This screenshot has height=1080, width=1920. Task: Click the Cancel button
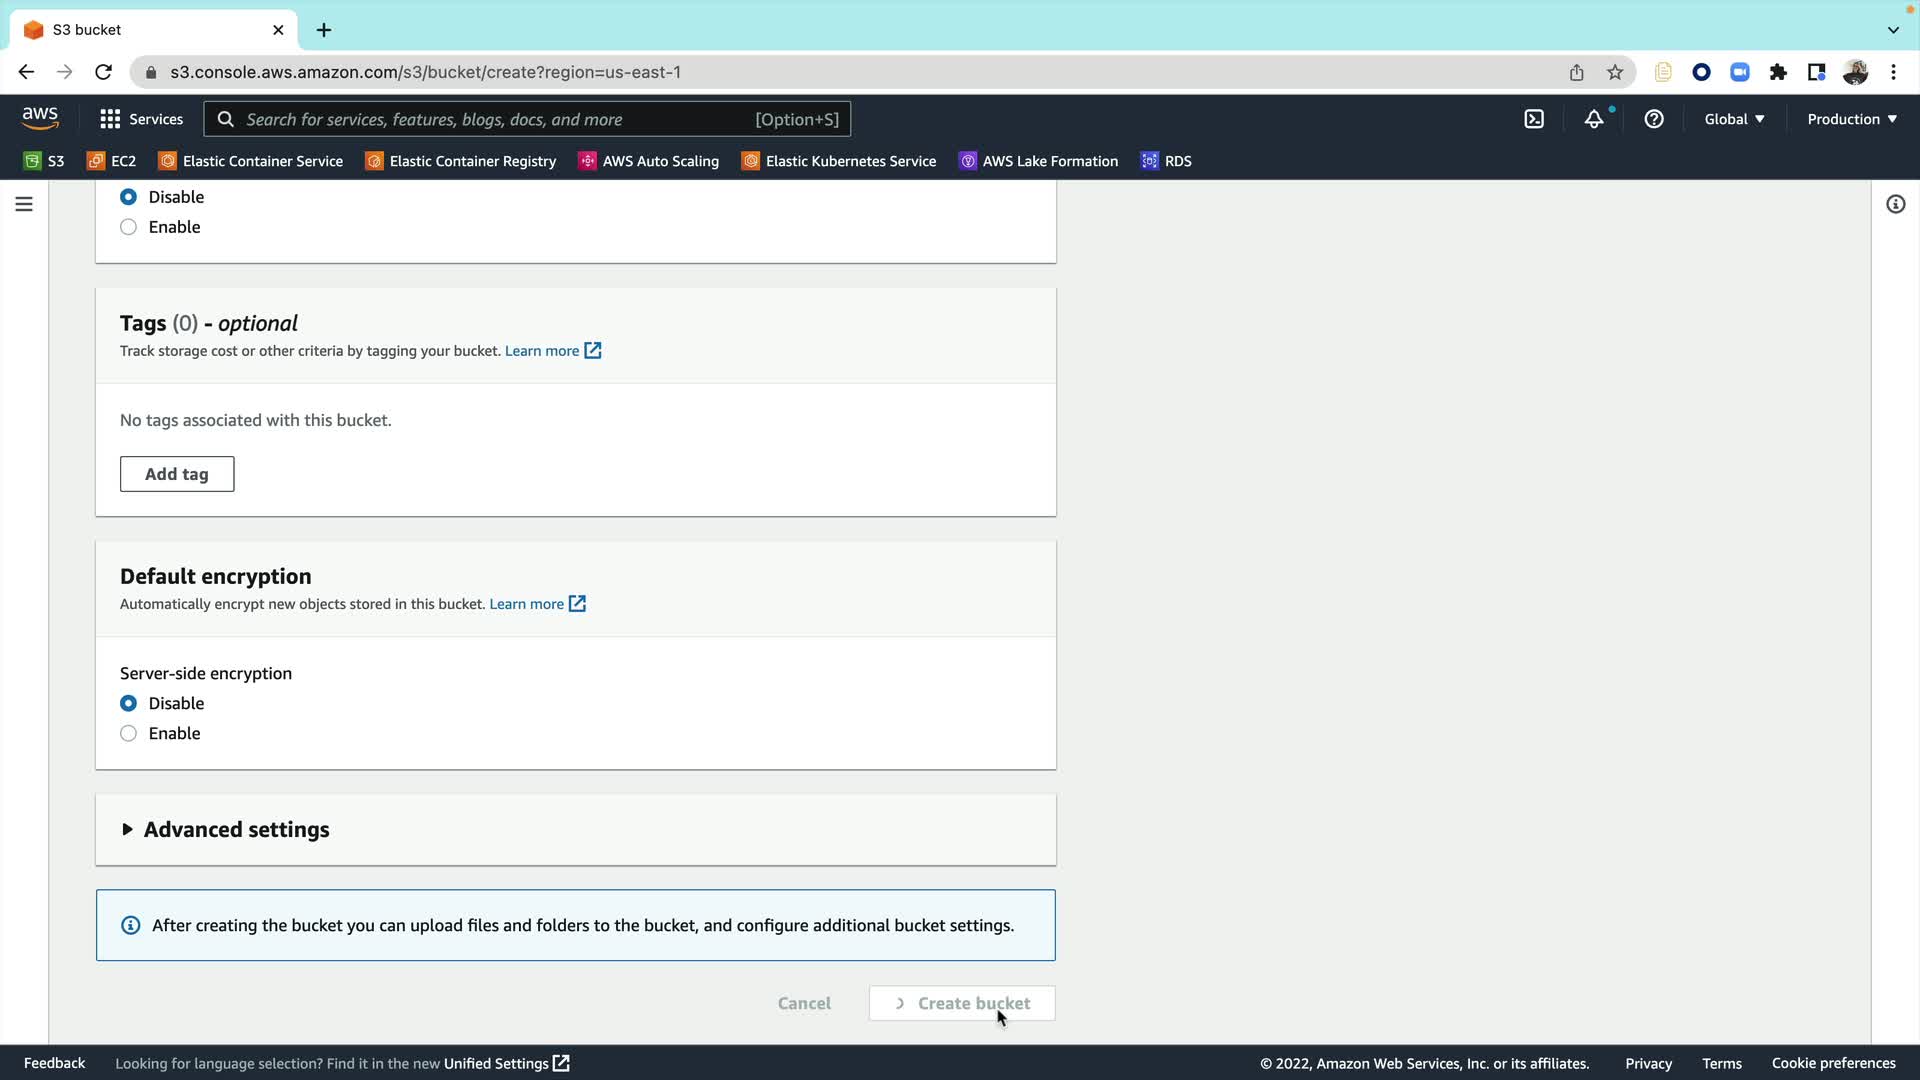point(804,1003)
